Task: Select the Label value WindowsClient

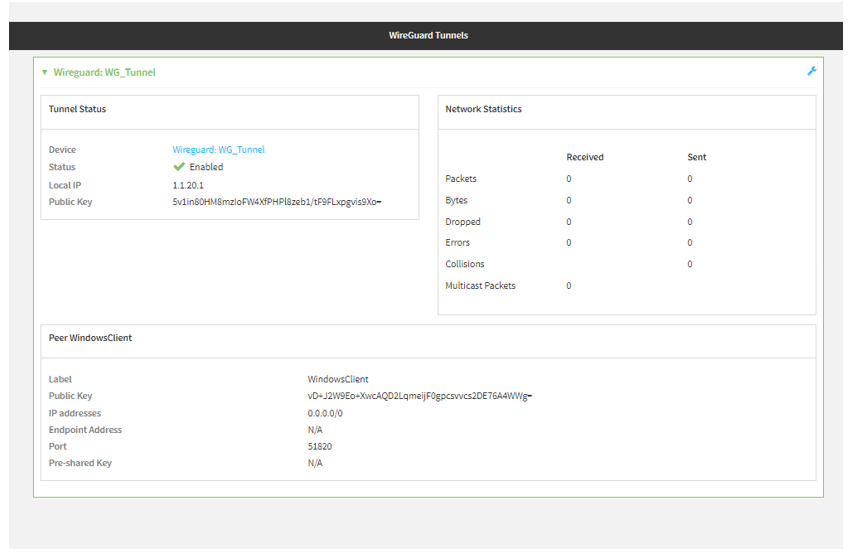Action: click(x=338, y=379)
